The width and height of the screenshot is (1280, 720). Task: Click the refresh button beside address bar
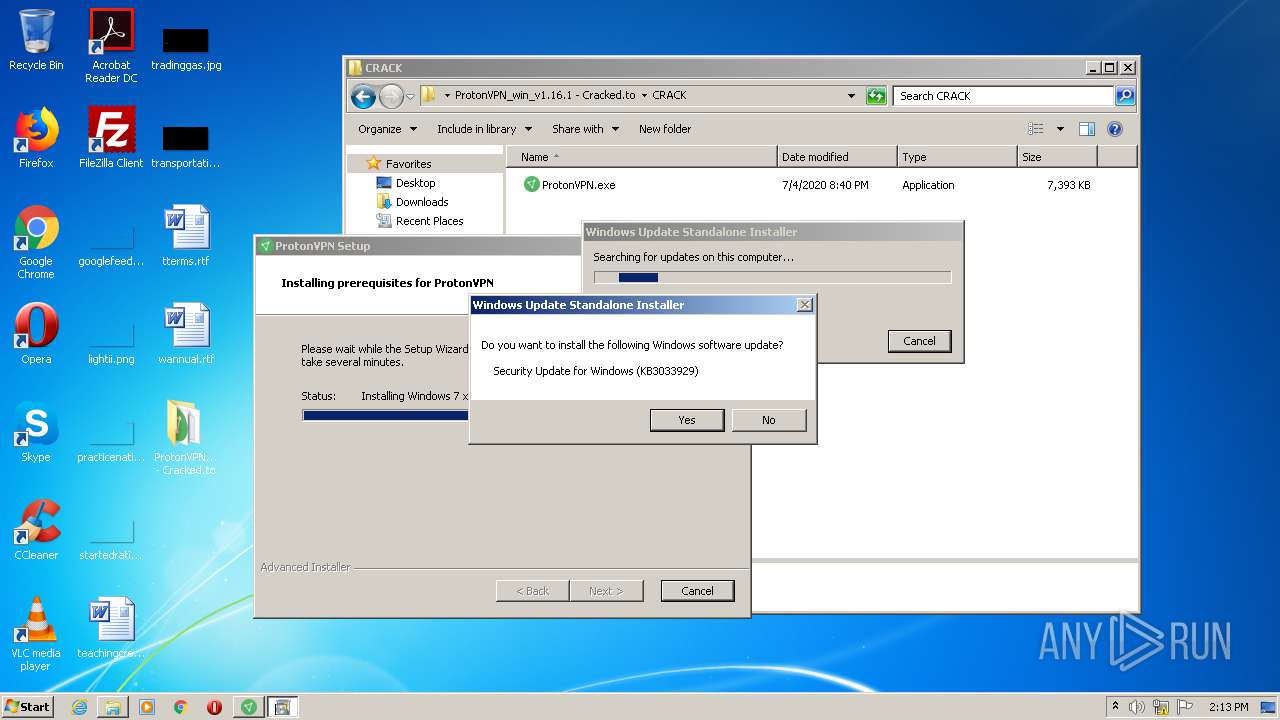coord(876,96)
